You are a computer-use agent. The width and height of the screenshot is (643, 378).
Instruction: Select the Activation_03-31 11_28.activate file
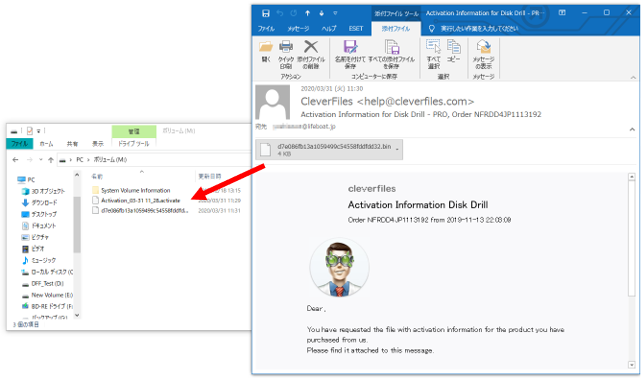[136, 200]
